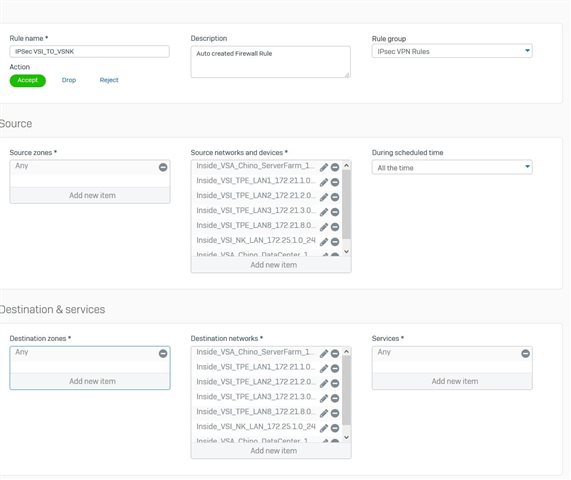Edit Inside_VSI_TPE_LAN3 destination network entry

[324, 398]
